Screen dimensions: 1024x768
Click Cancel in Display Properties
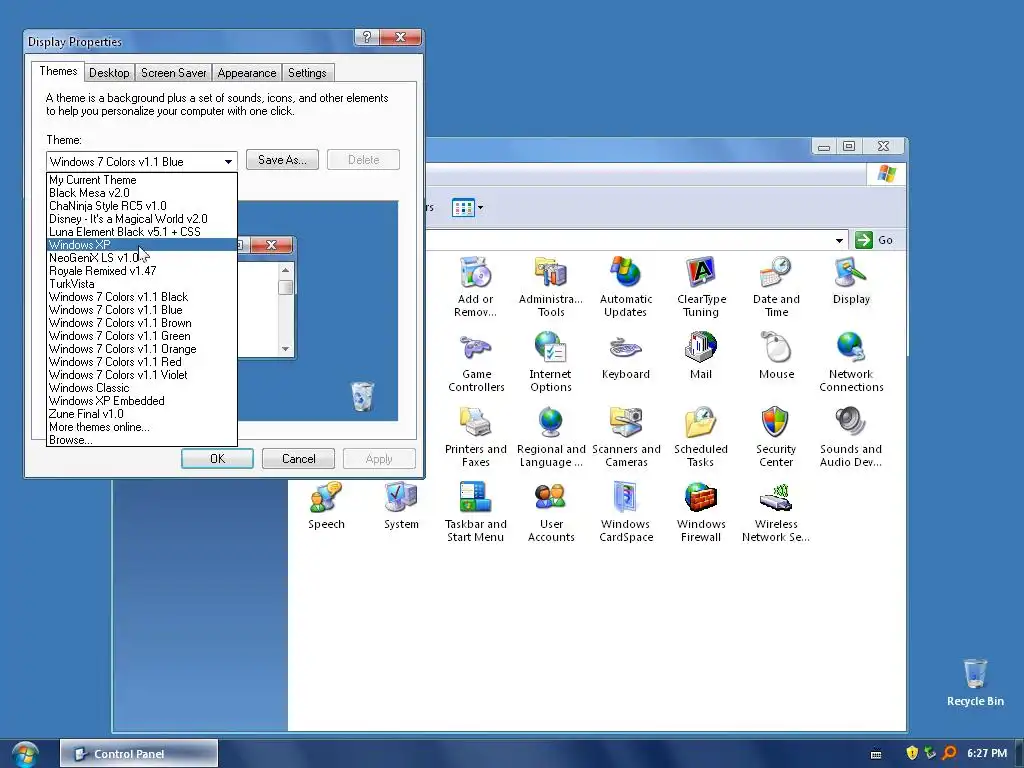click(x=298, y=459)
